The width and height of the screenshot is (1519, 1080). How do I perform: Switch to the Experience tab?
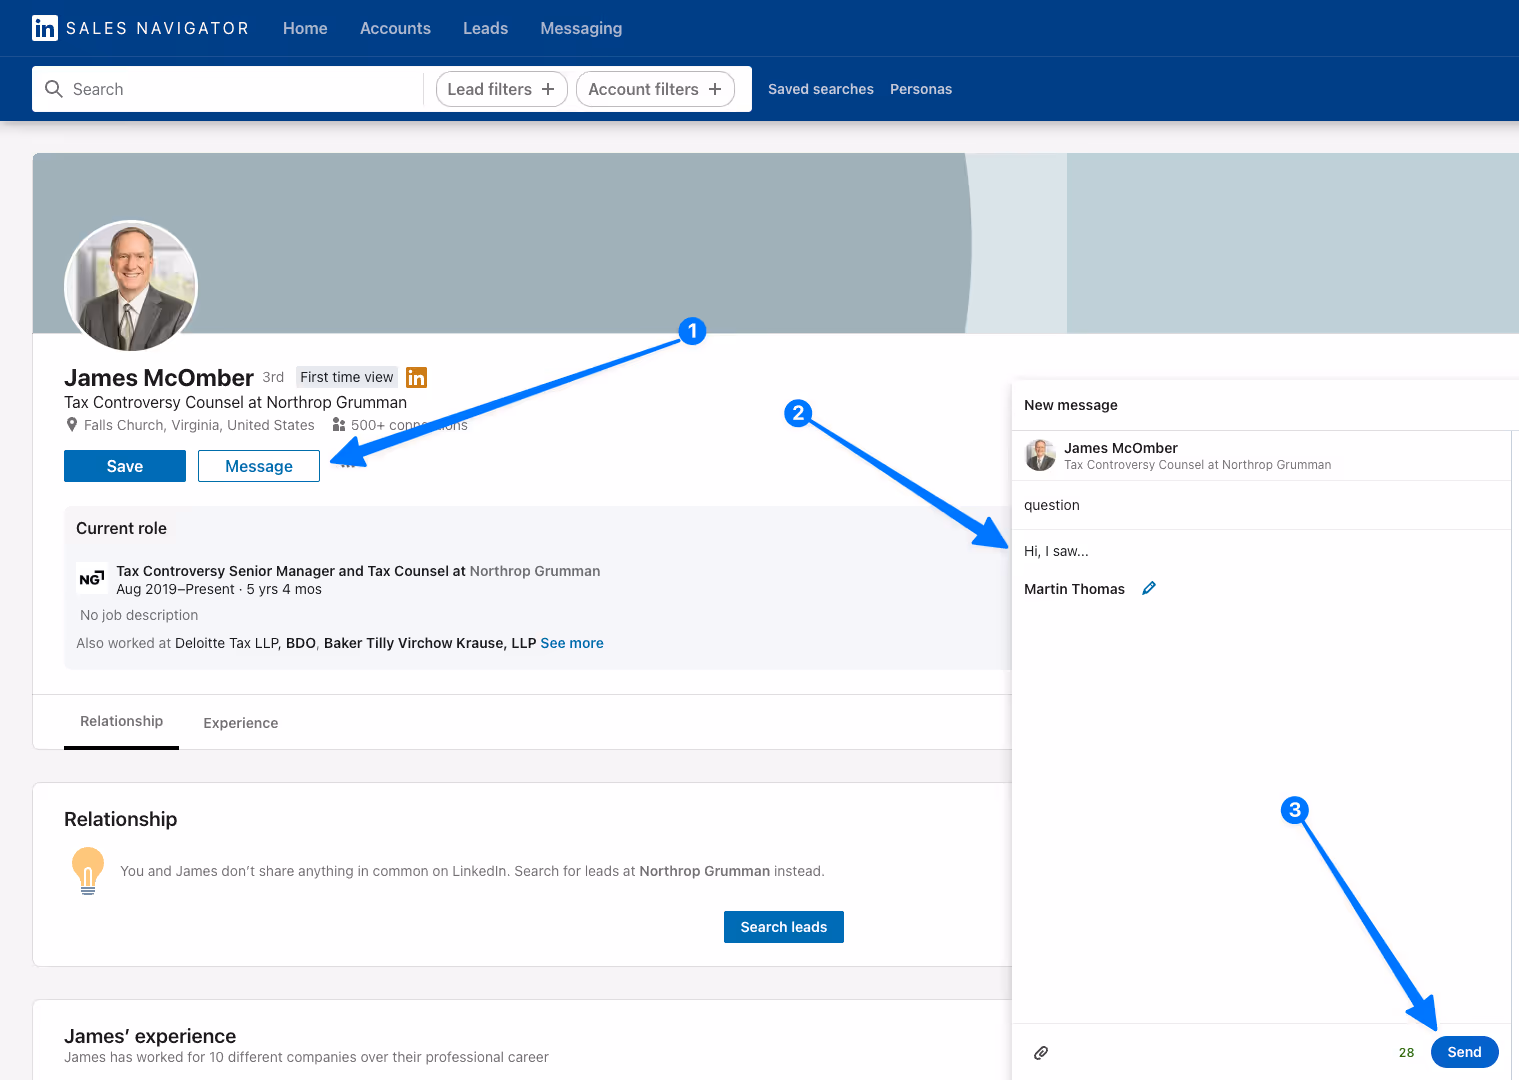tap(240, 723)
